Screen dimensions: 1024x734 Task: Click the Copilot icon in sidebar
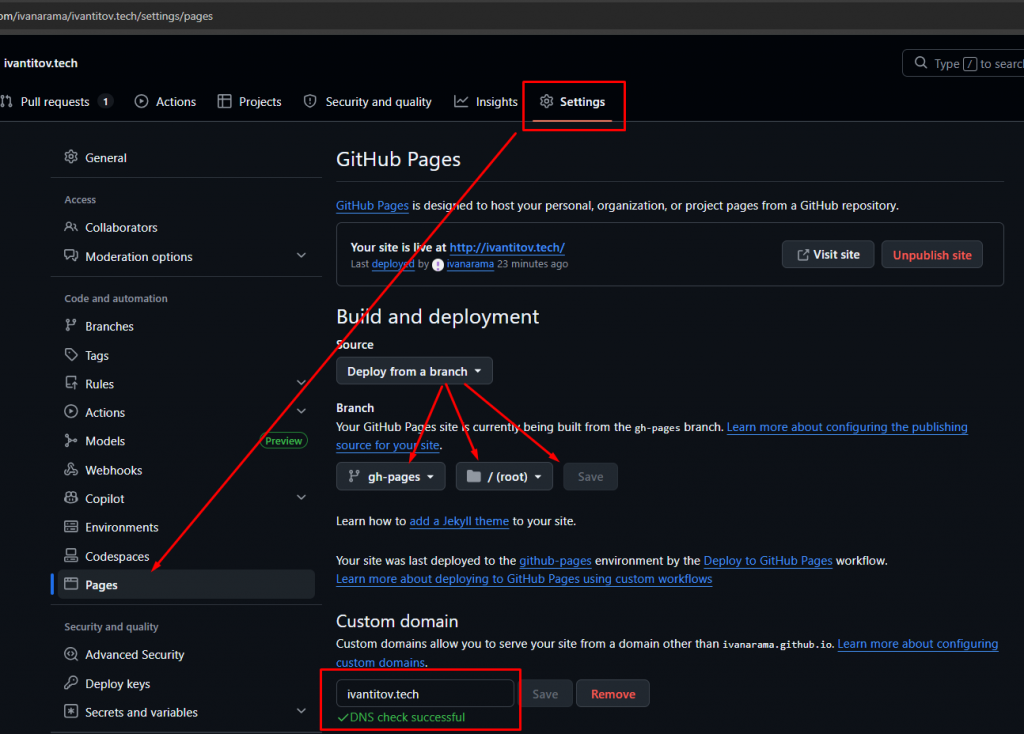(71, 498)
